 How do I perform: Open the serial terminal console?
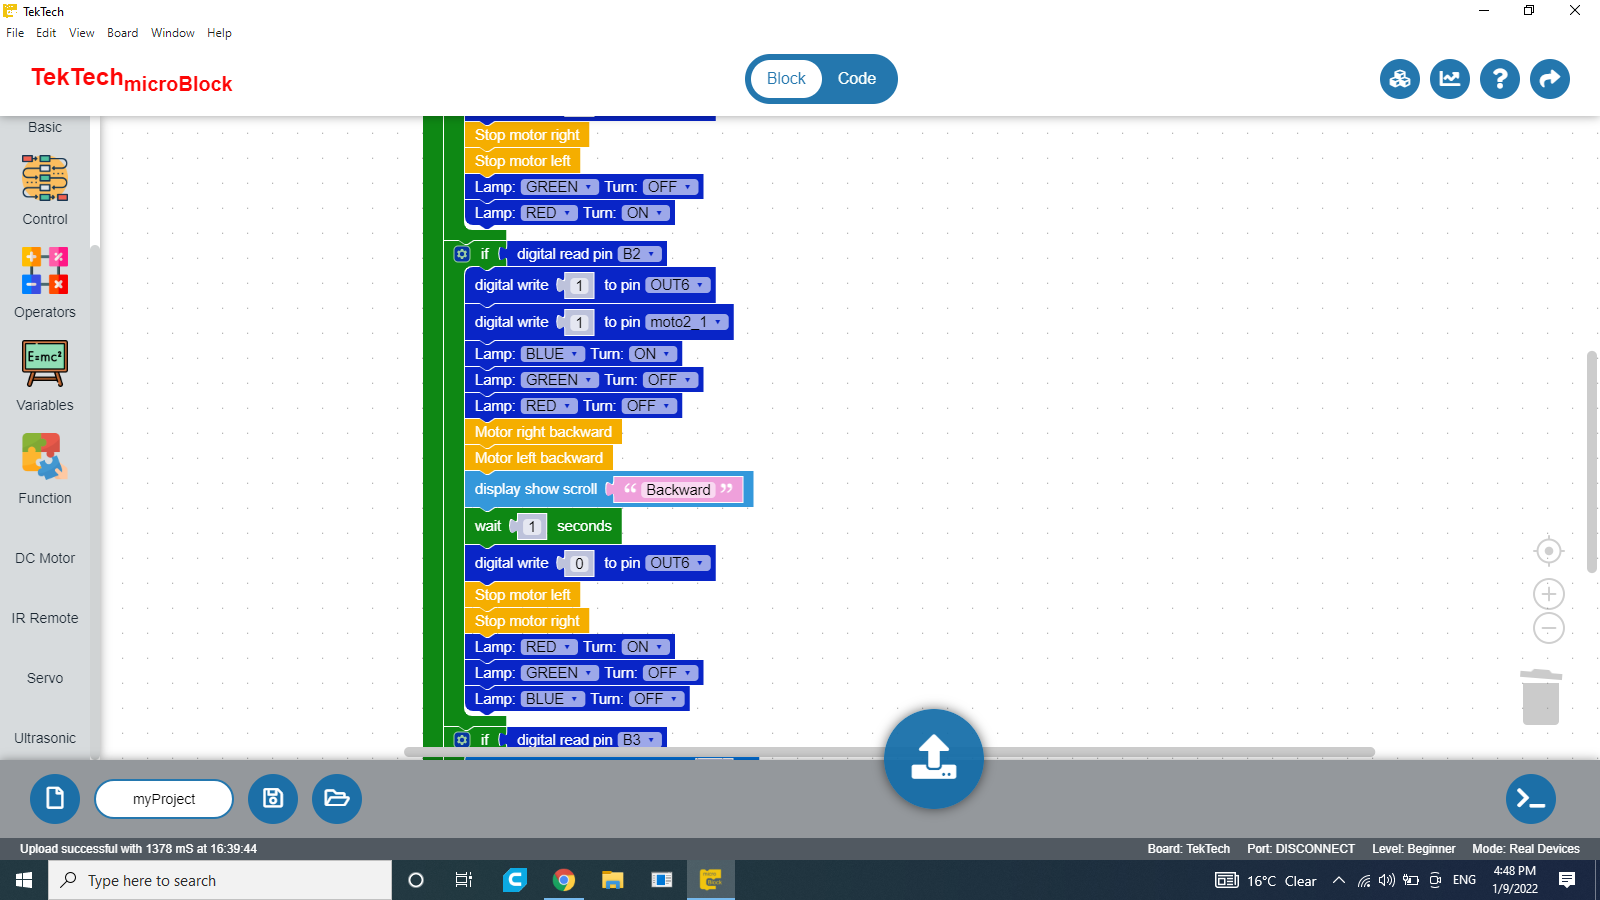click(1531, 799)
